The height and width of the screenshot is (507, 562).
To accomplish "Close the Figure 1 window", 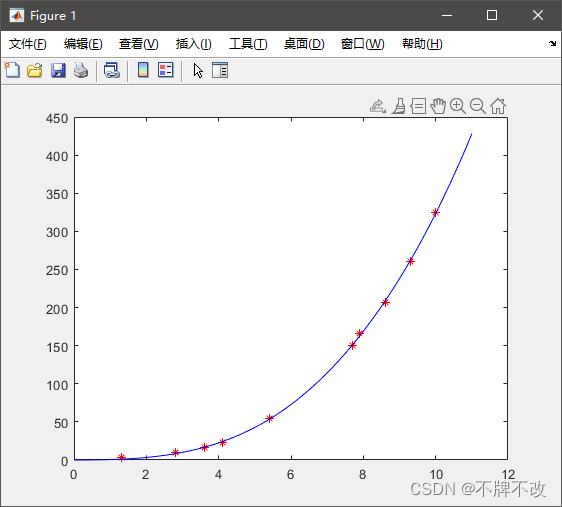I will 538,15.
